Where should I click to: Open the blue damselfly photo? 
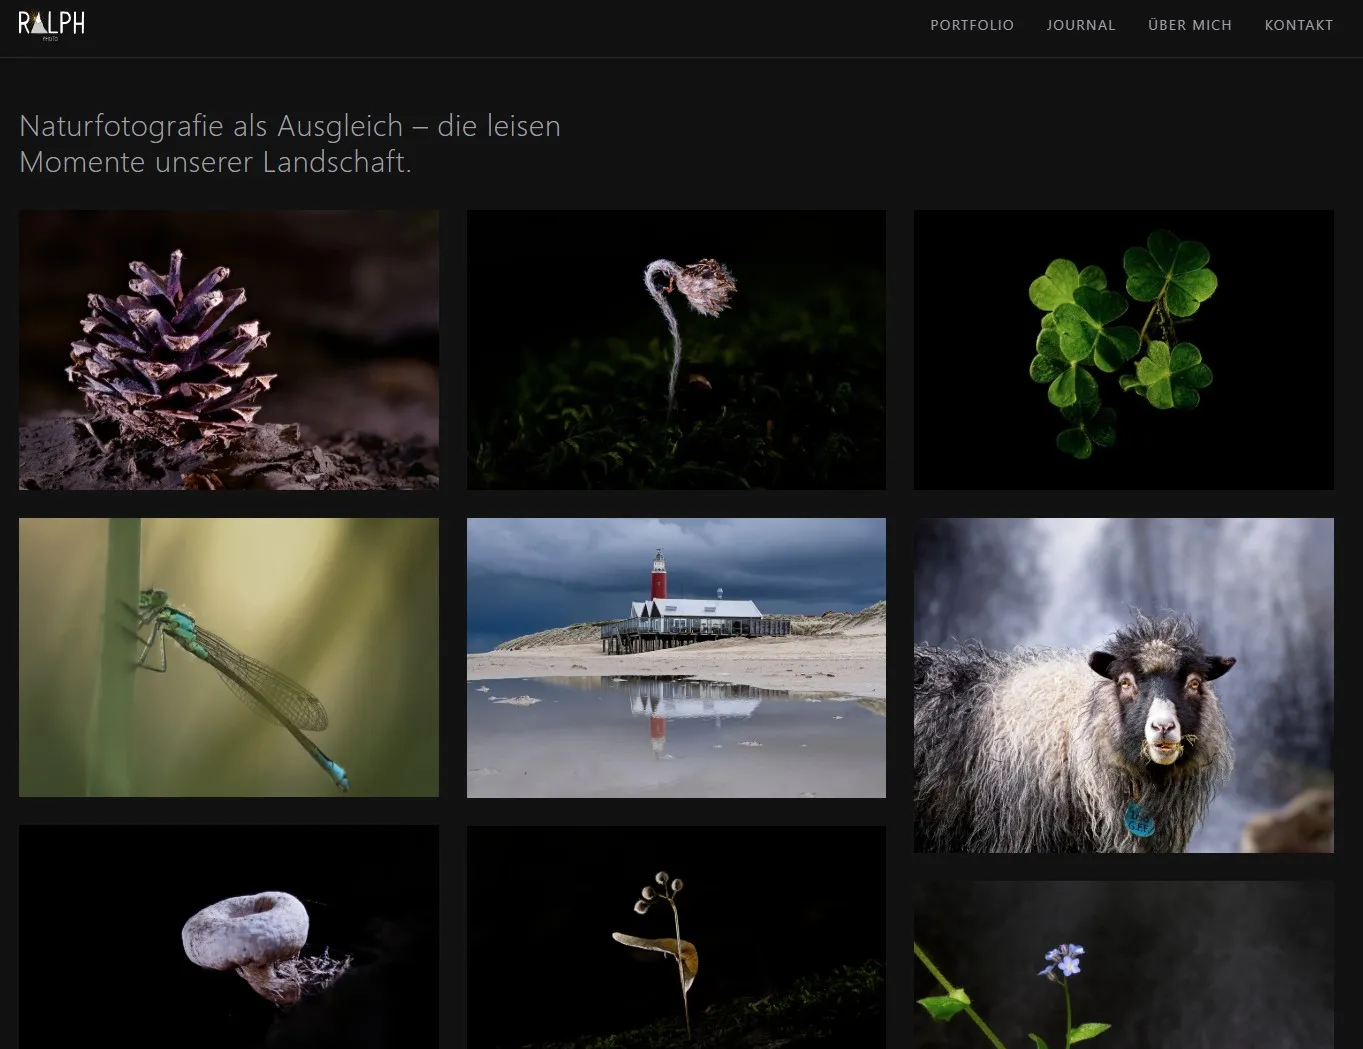229,657
